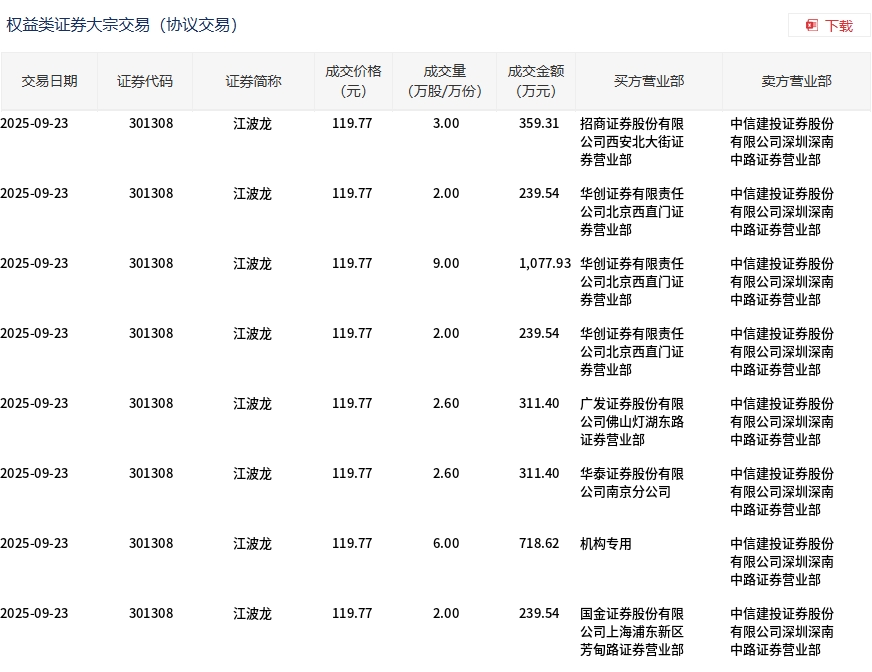The width and height of the screenshot is (872, 672).
Task: Click the date in the 718.62 row
Action: [34, 543]
